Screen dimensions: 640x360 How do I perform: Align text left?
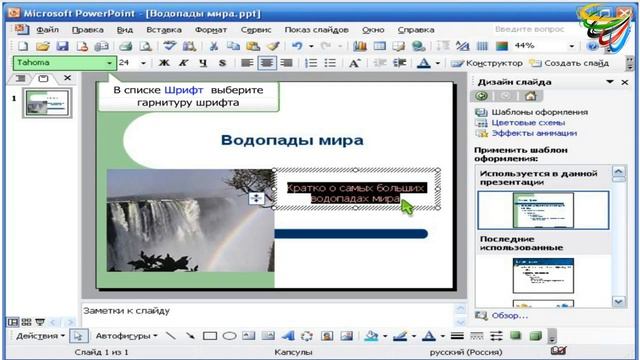coord(247,63)
